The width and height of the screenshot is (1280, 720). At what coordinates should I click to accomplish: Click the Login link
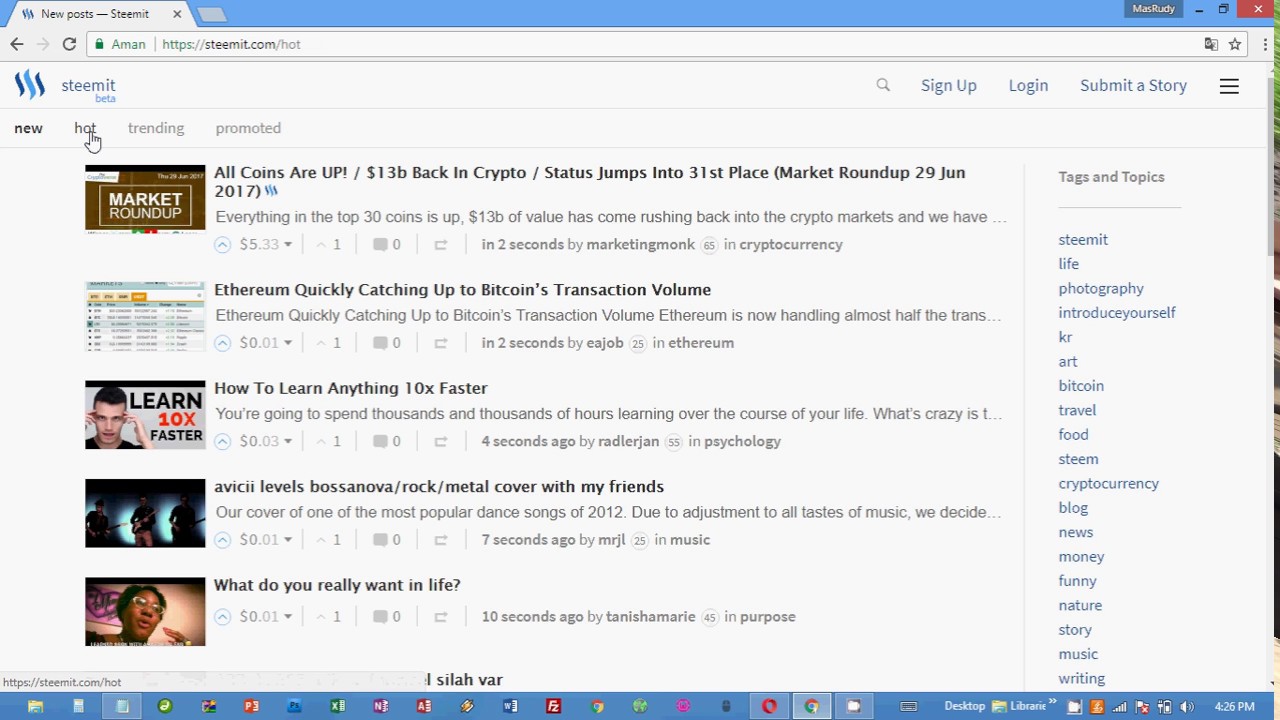click(1028, 85)
